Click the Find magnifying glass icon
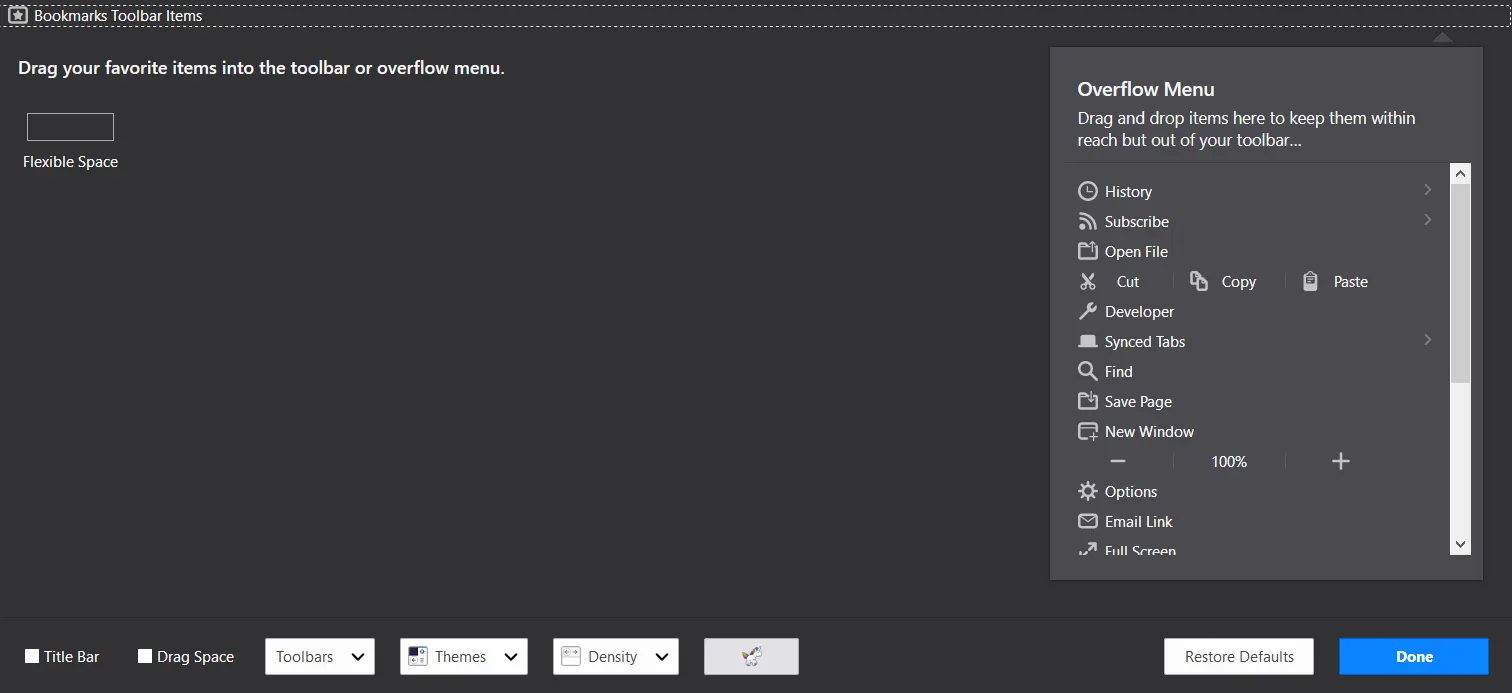 [1087, 371]
